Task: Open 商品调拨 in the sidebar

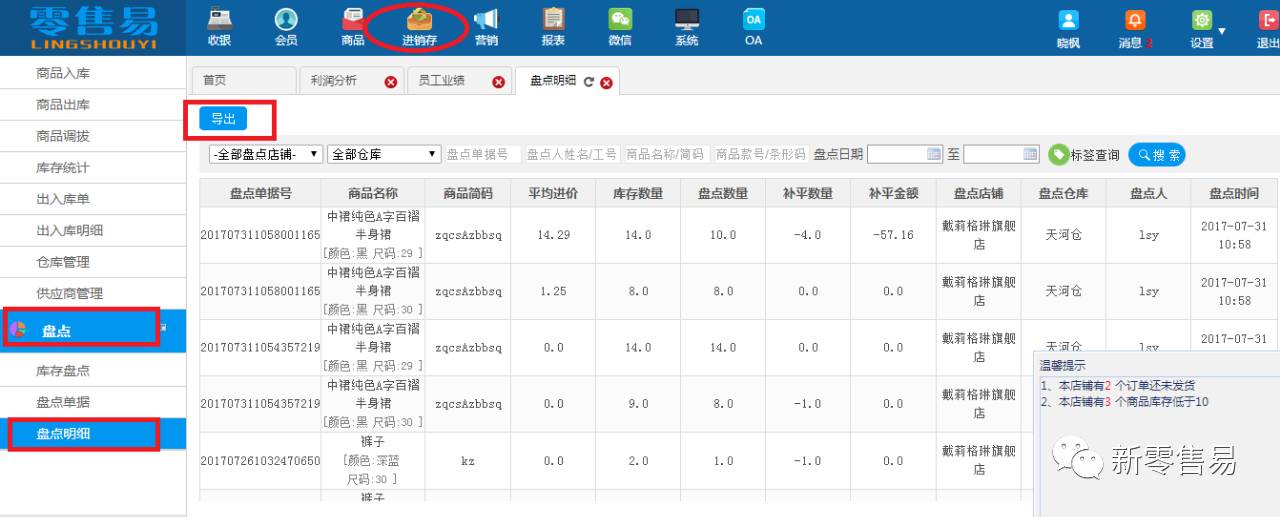Action: 93,136
